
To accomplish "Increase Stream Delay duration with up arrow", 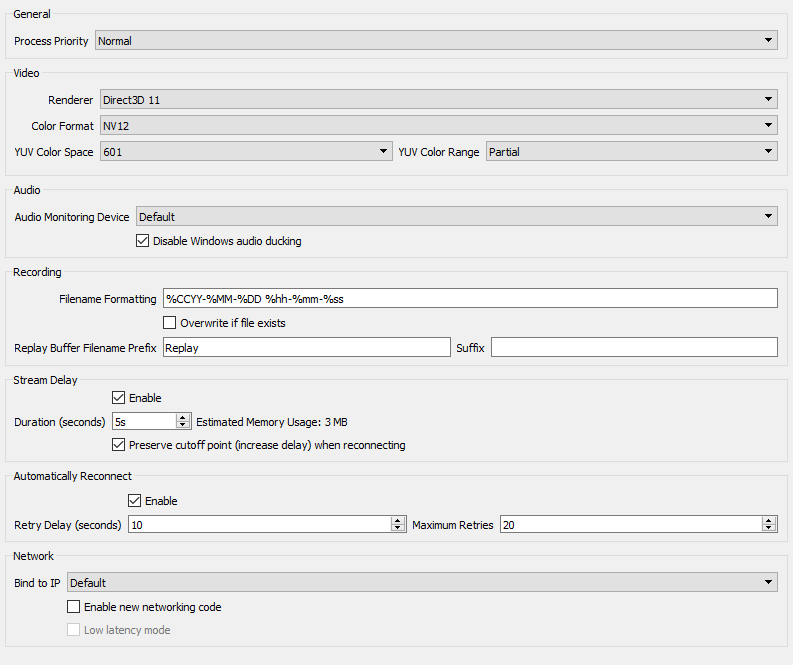I will (183, 418).
